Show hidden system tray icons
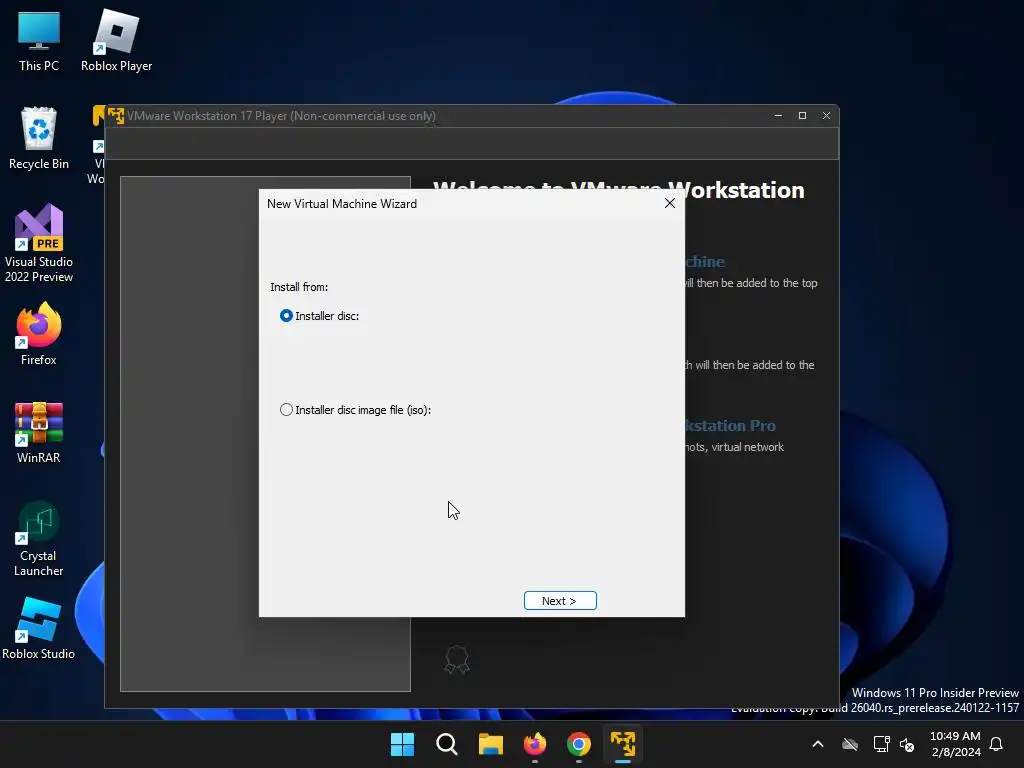The height and width of the screenshot is (768, 1024). click(818, 744)
